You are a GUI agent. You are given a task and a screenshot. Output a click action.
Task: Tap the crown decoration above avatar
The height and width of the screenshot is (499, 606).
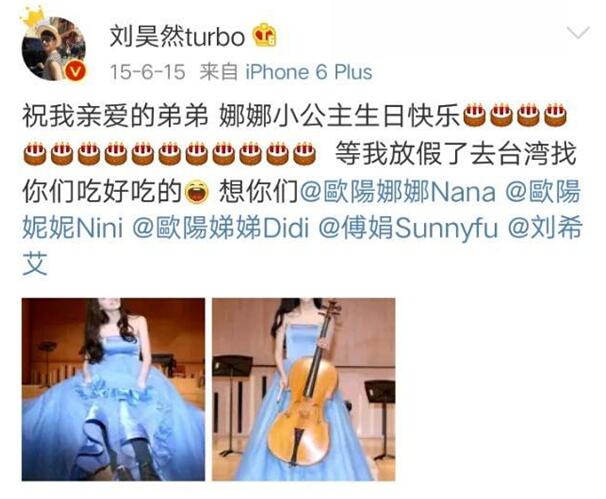coord(32,18)
